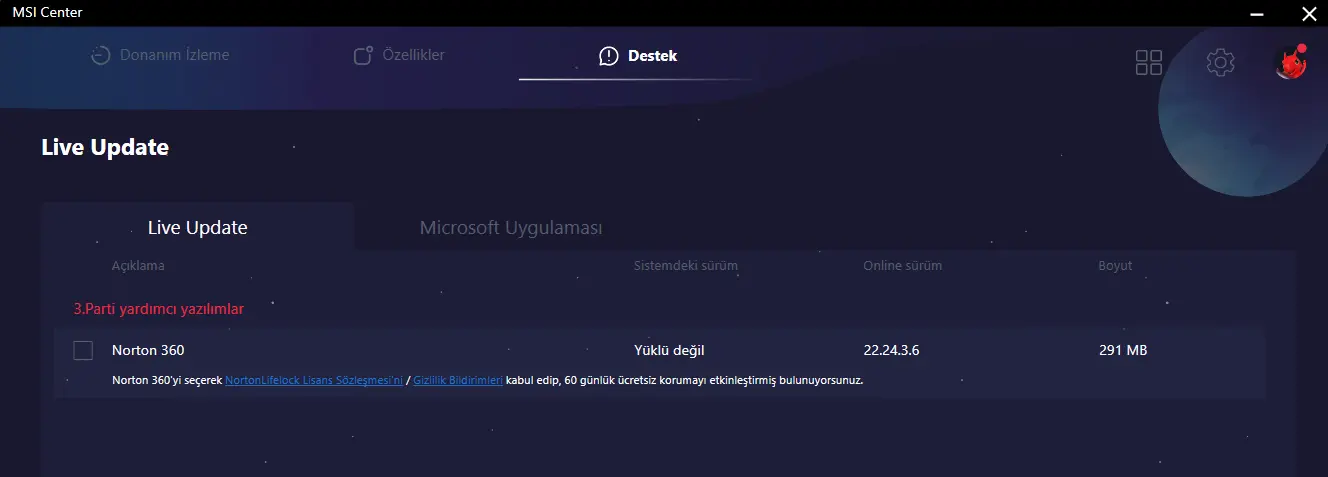Open the Donanım İzleme tab
The width and height of the screenshot is (1328, 477).
[160, 55]
